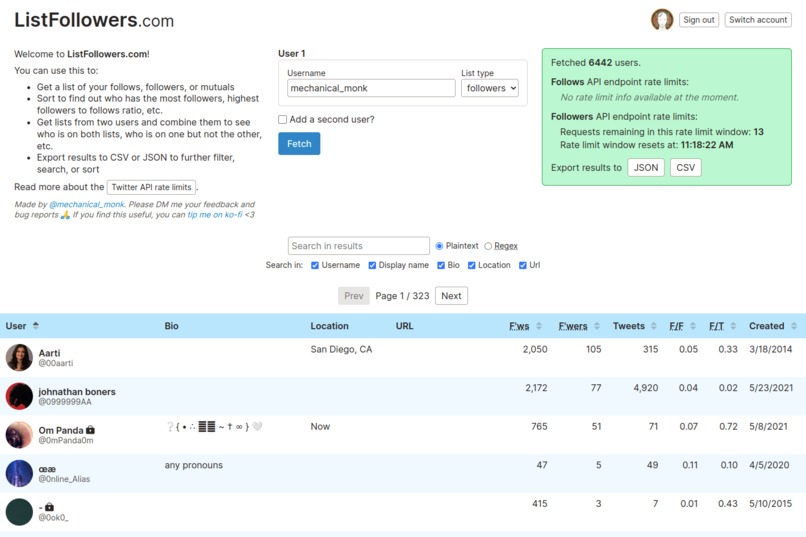806x537 pixels.
Task: Click the URL column header
Action: pyautogui.click(x=405, y=326)
